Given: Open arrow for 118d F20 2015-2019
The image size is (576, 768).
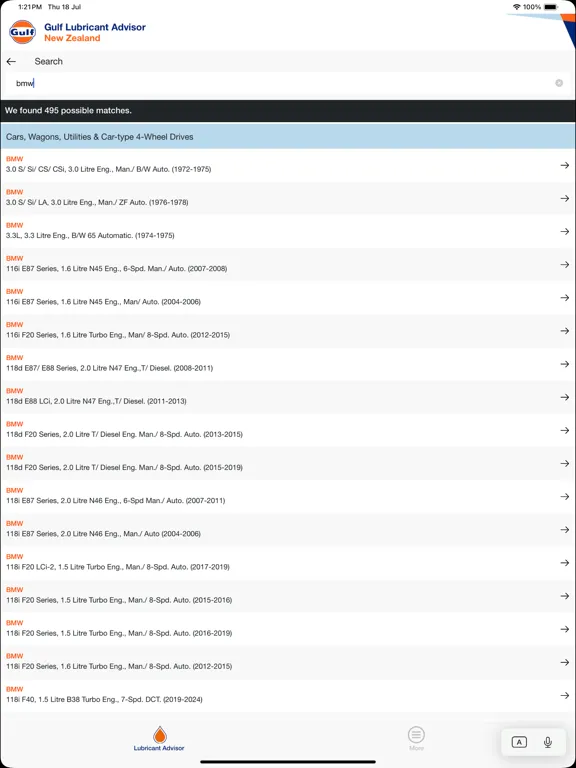Looking at the screenshot, I should [565, 463].
